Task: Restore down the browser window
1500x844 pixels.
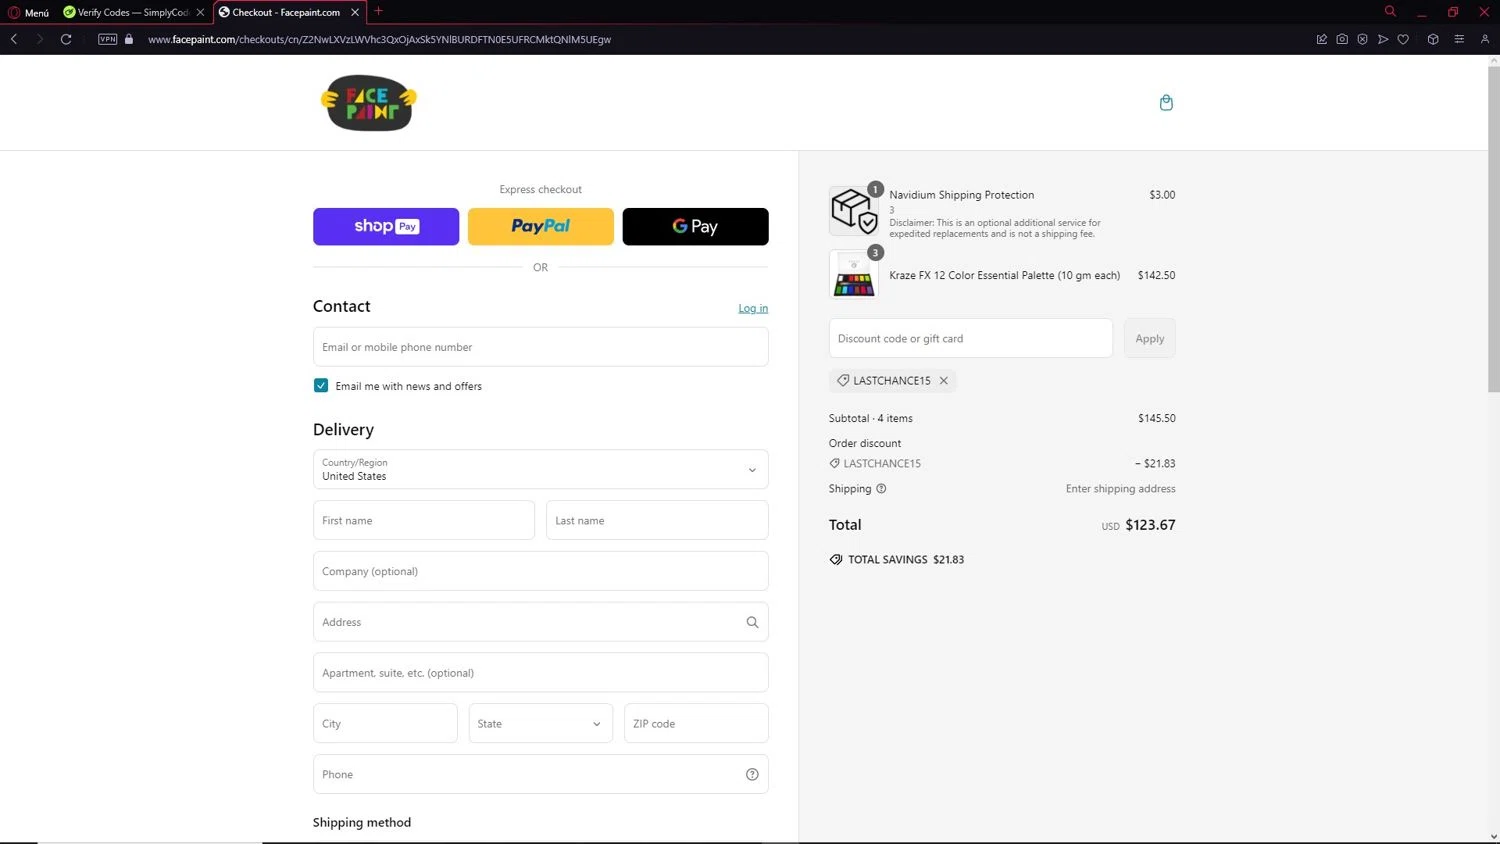Action: (x=1453, y=12)
